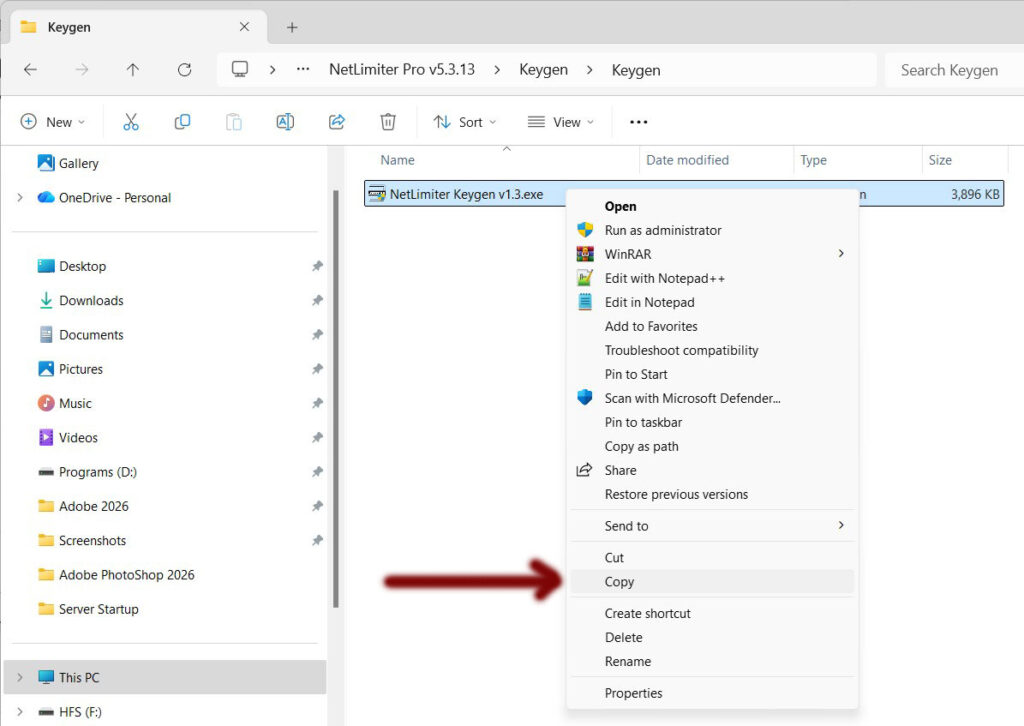Click the toolbar Copy icon
The image size is (1024, 726).
point(182,122)
